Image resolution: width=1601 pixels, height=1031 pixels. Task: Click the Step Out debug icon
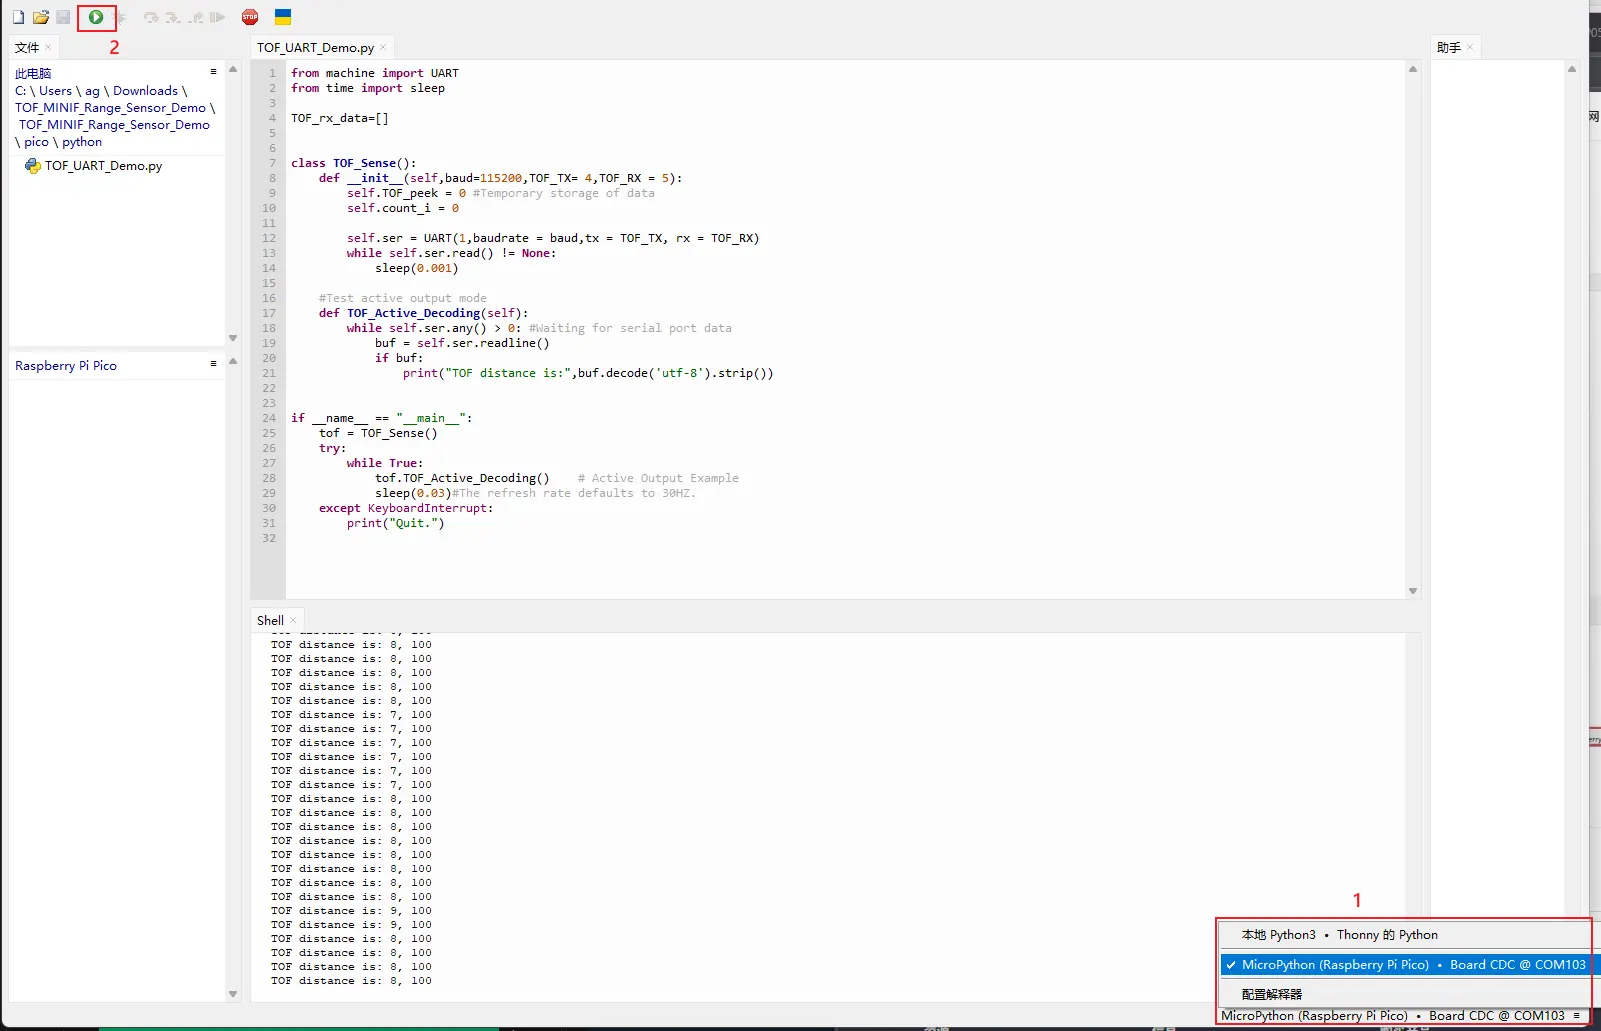pyautogui.click(x=196, y=17)
